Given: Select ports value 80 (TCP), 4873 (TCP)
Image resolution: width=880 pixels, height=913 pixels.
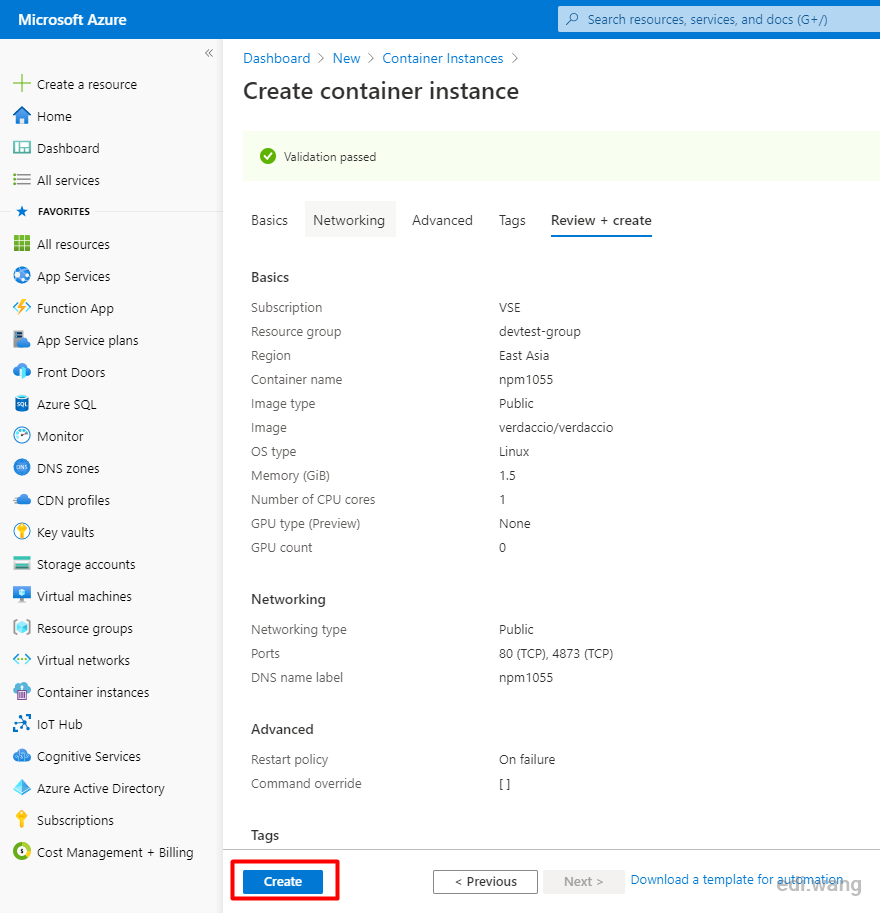Looking at the screenshot, I should (x=556, y=653).
